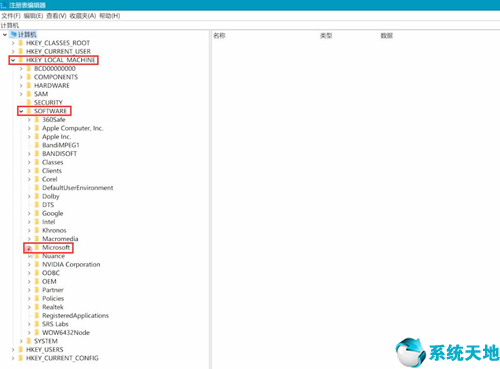The height and width of the screenshot is (369, 500).
Task: Open the 收藏夹(A) favorites menu
Action: (x=83, y=16)
